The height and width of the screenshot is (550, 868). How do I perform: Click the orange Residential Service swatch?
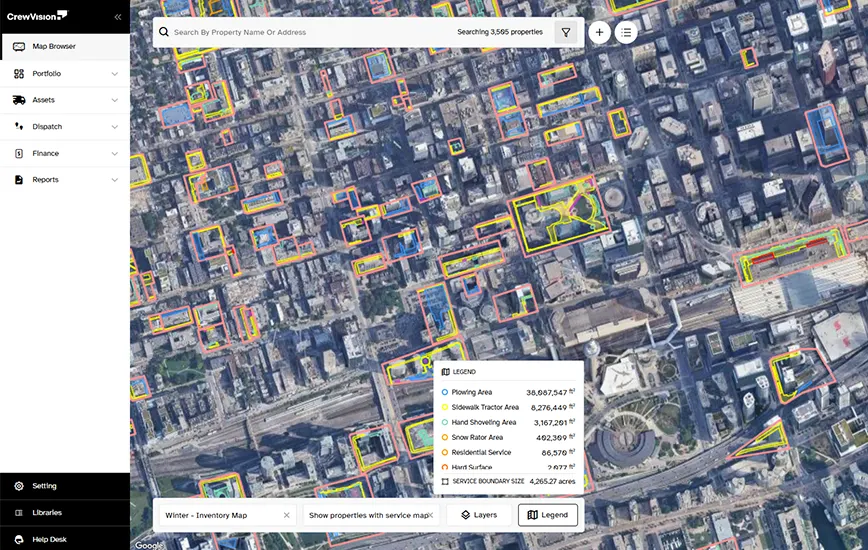pos(445,453)
